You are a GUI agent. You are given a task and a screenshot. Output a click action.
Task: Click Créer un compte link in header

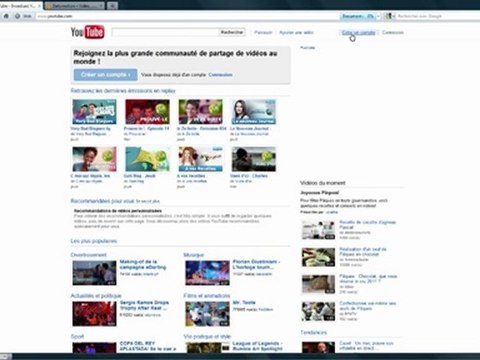[358, 33]
